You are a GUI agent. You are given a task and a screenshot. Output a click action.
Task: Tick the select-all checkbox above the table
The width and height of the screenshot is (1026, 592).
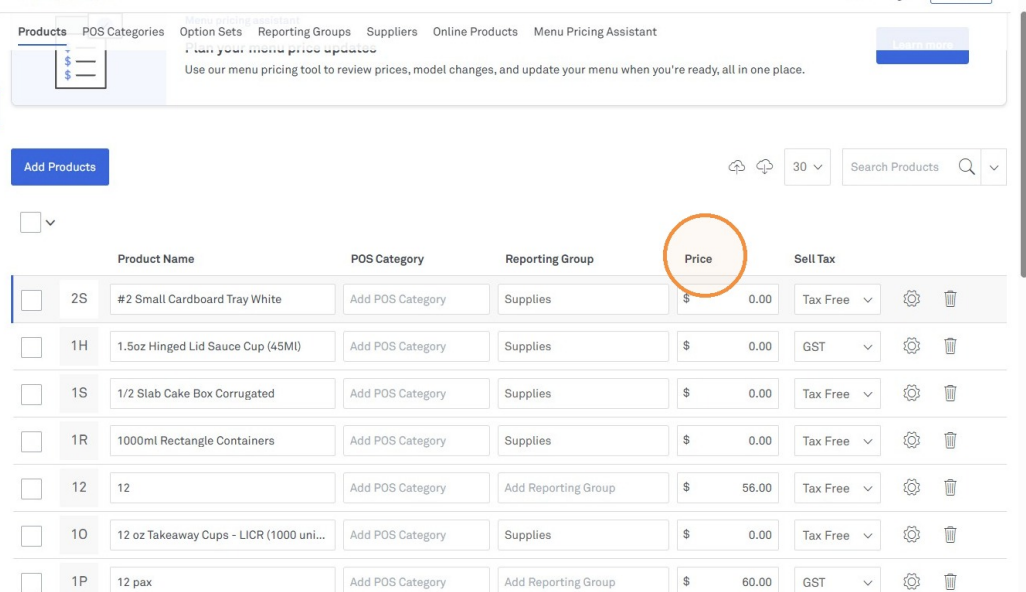[x=30, y=222]
